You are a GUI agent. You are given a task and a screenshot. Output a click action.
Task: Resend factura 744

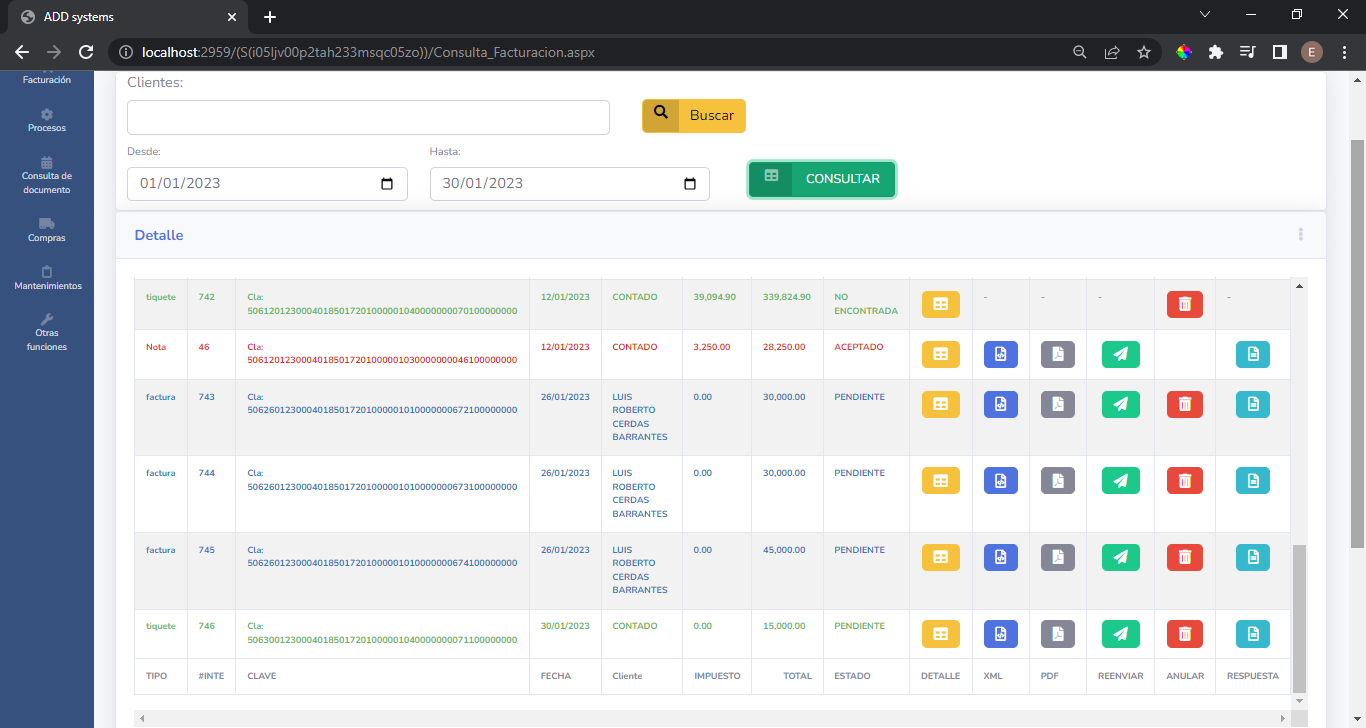point(1121,480)
